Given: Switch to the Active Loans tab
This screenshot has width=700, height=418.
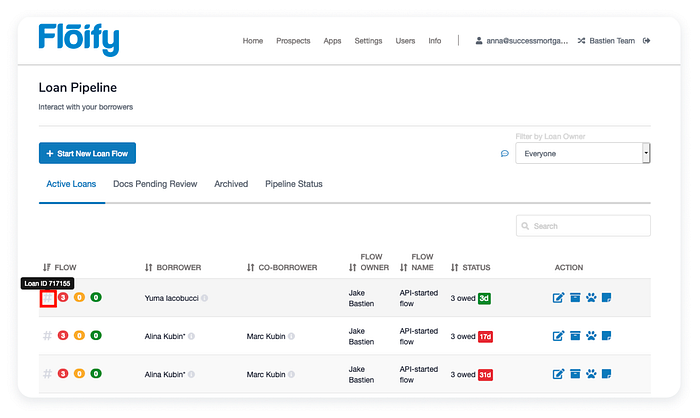Looking at the screenshot, I should (x=71, y=184).
